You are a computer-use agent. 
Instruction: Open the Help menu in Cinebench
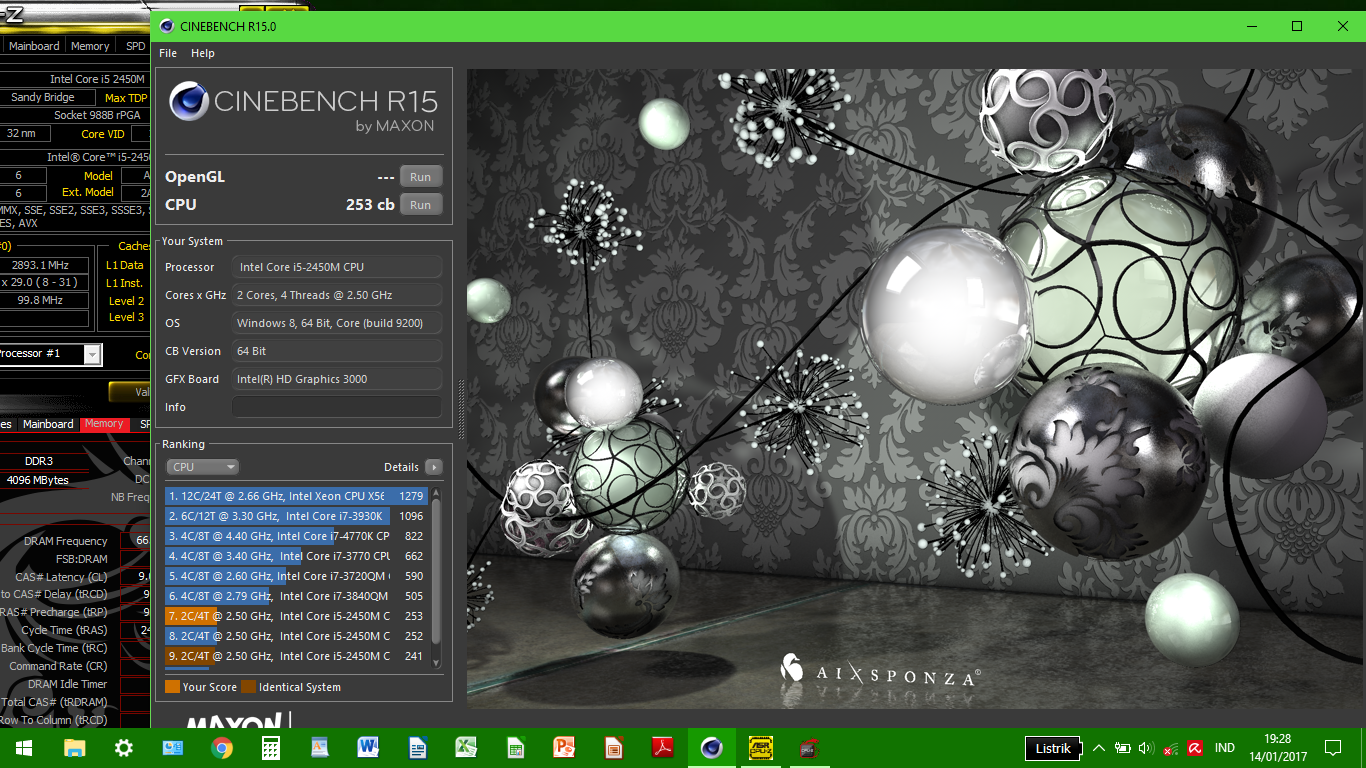pyautogui.click(x=203, y=53)
